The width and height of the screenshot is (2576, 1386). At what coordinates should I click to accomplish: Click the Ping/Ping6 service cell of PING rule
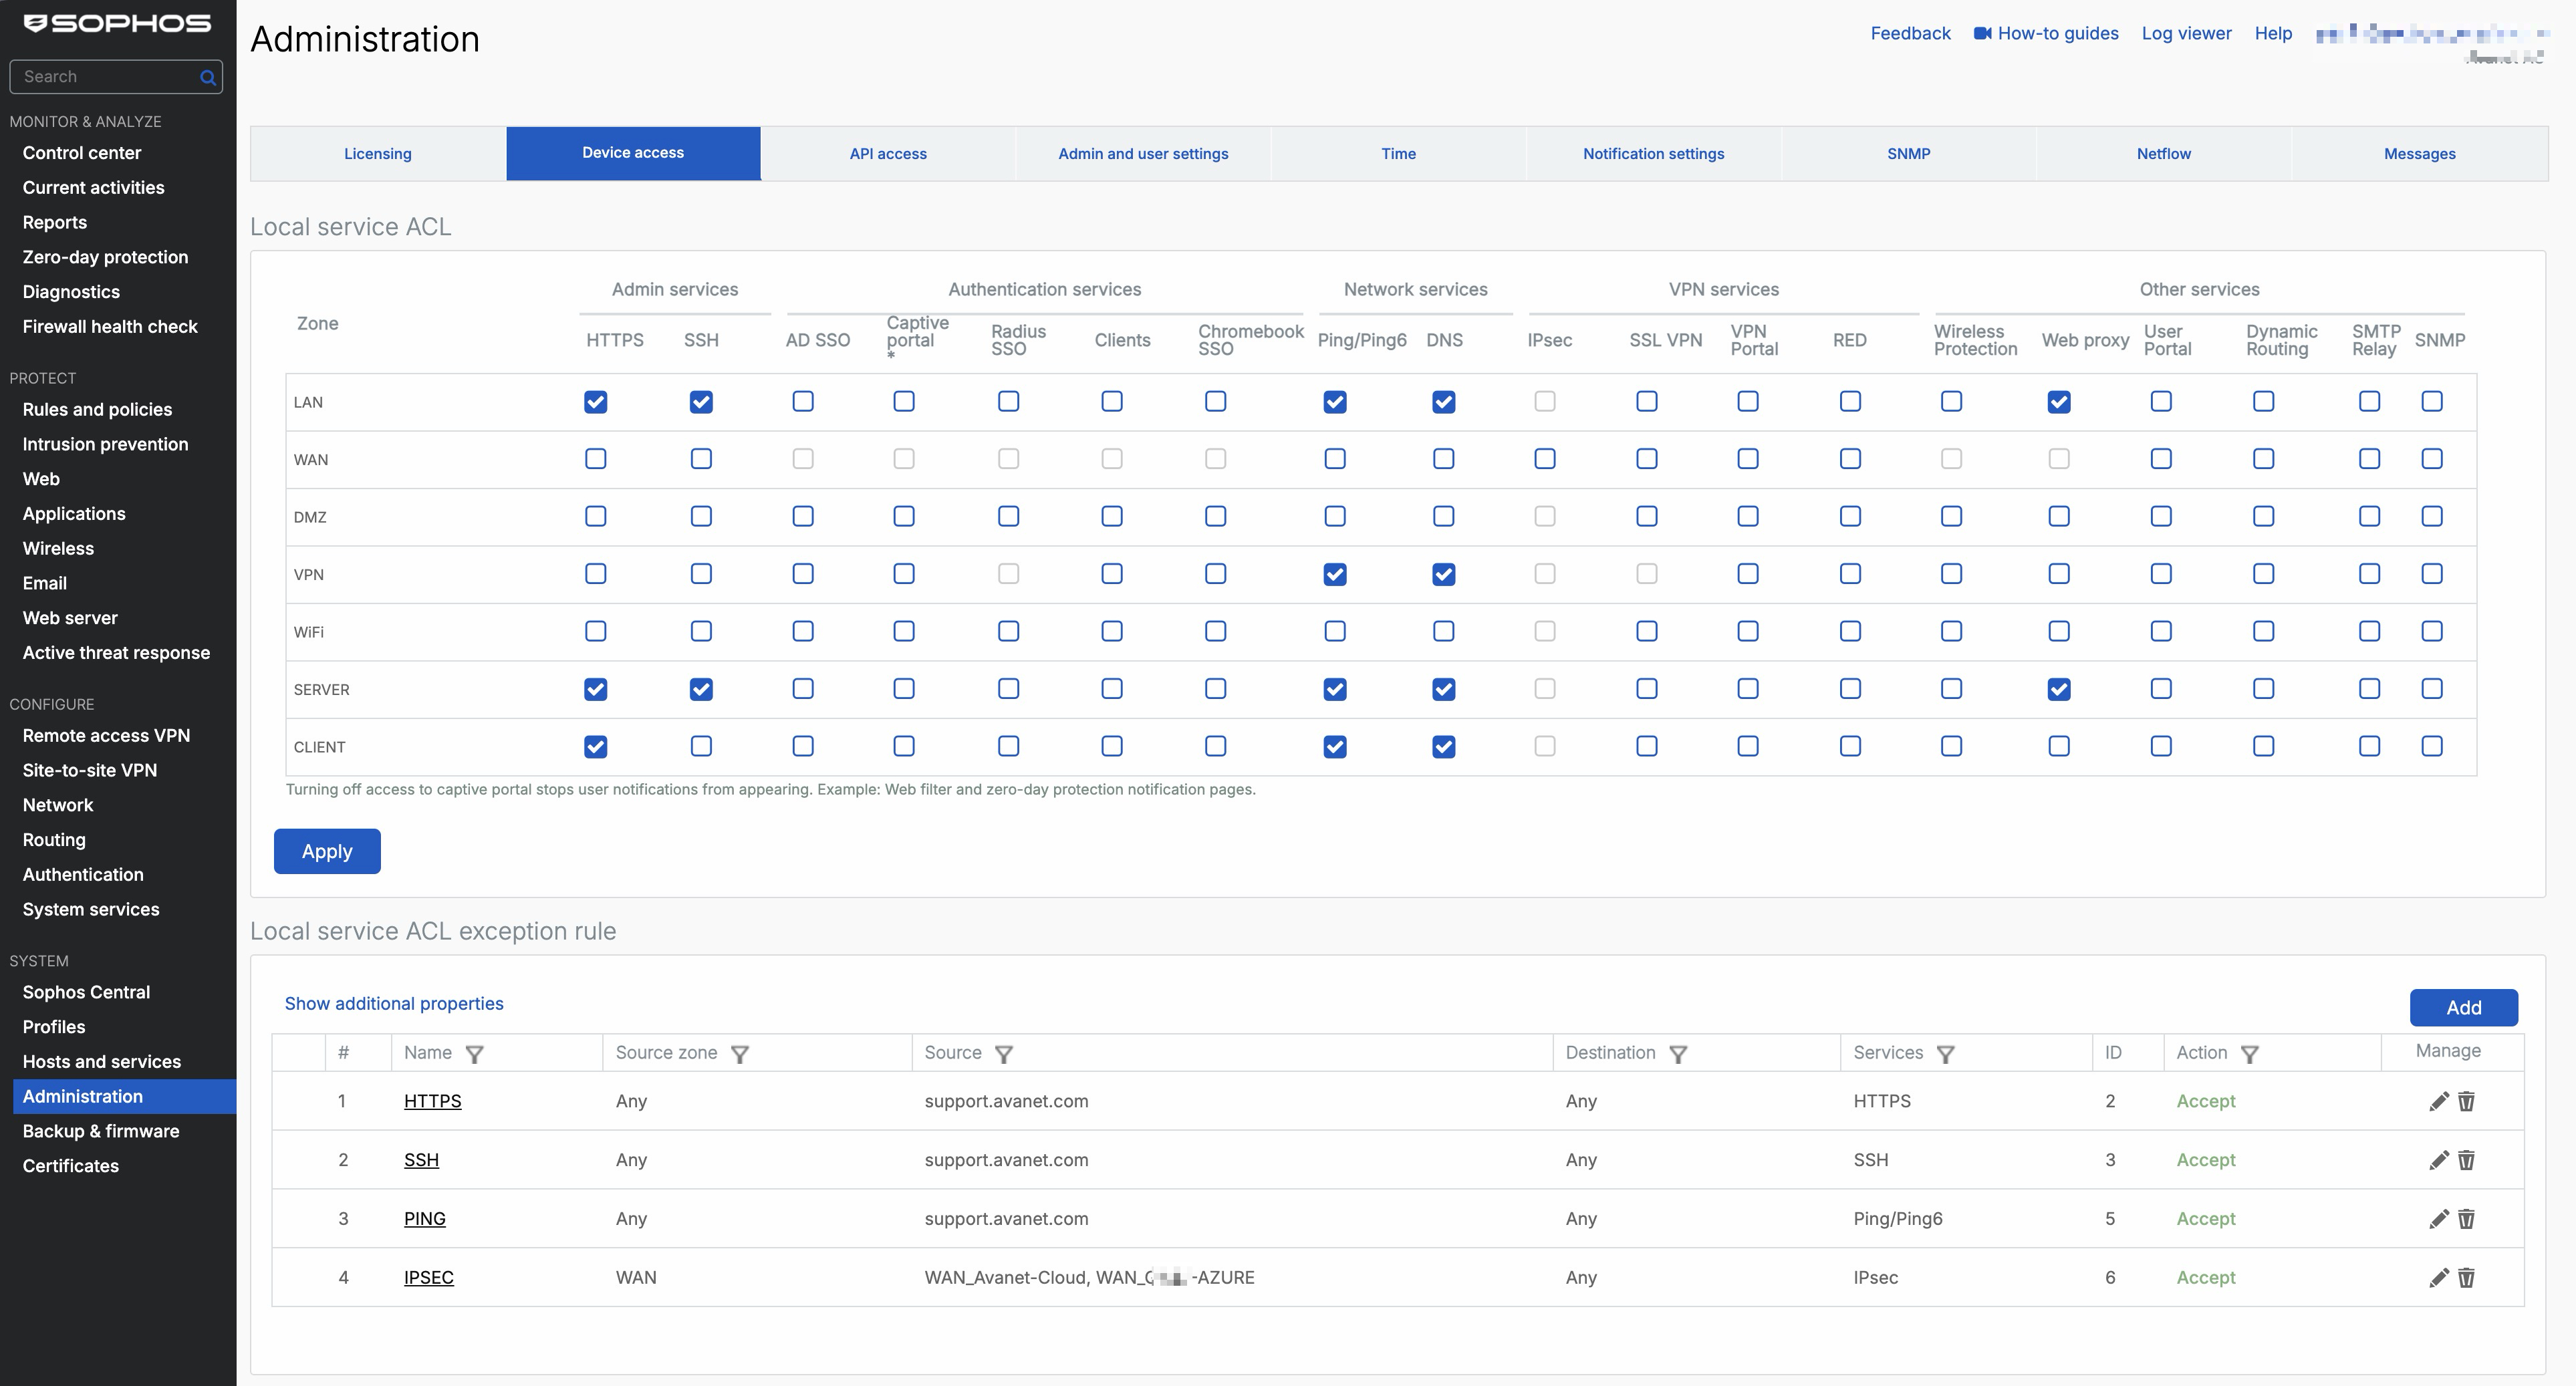(1897, 1219)
